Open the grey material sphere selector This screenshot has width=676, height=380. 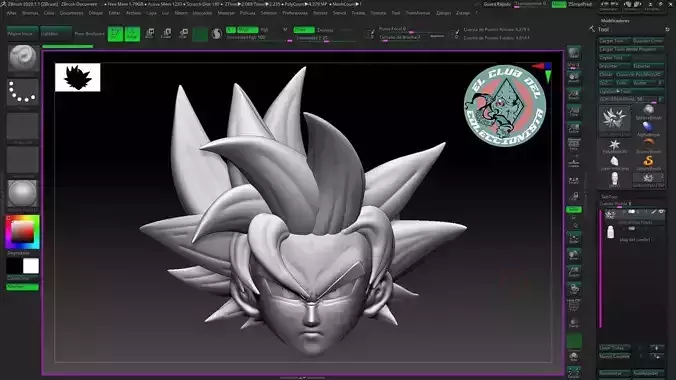point(22,194)
